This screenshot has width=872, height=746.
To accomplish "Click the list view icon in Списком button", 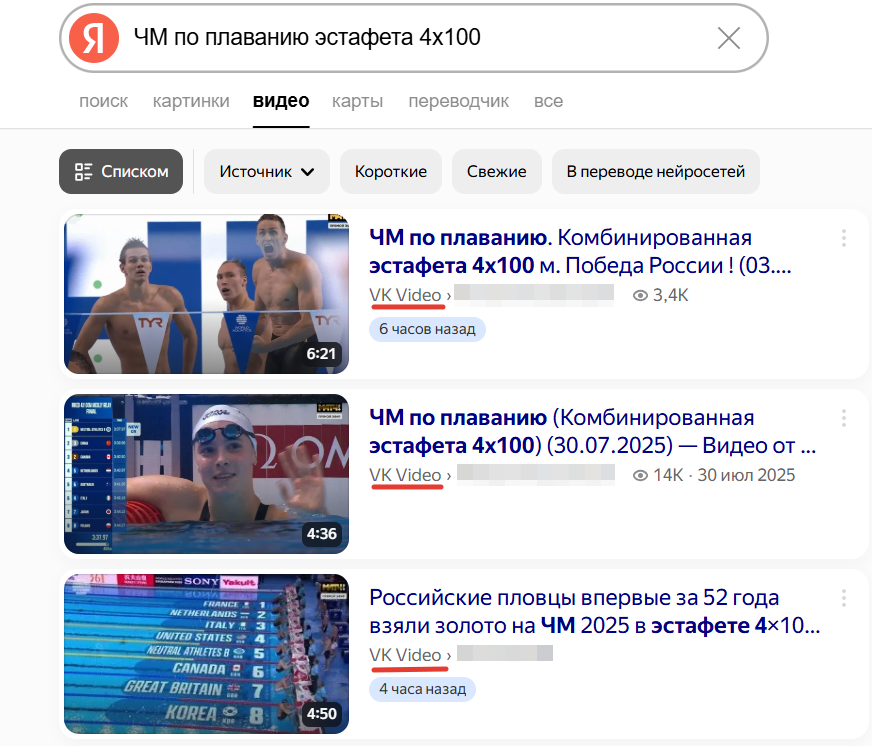I will (x=83, y=171).
